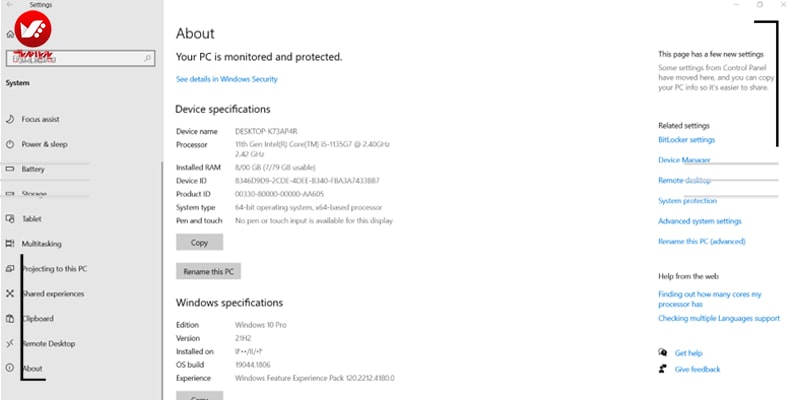800x400 pixels.
Task: Click the Projecting to this PC icon
Action: click(x=10, y=269)
